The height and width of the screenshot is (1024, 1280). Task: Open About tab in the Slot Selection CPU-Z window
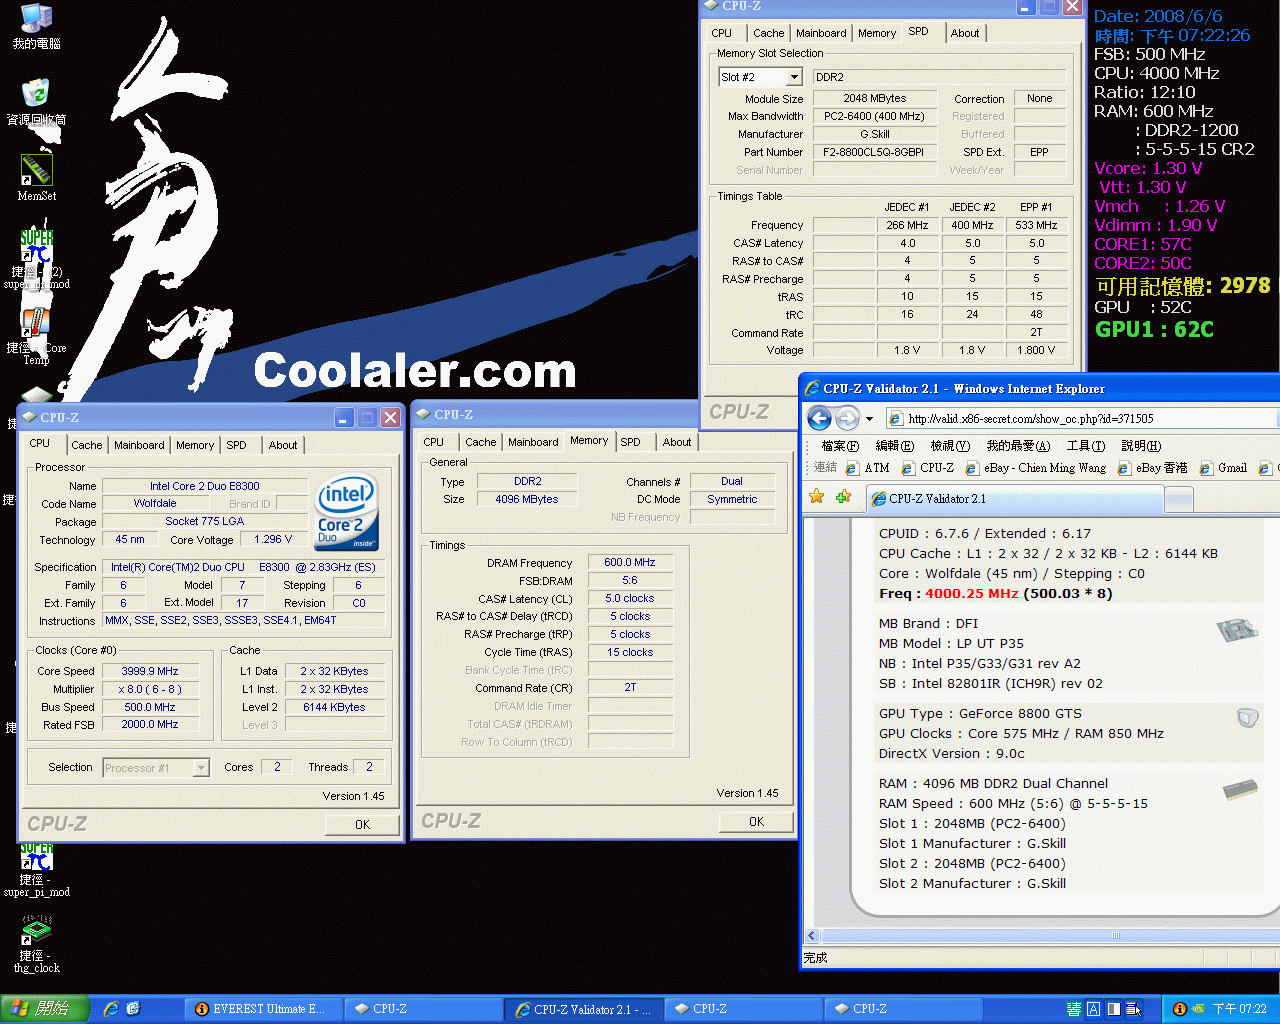[965, 33]
